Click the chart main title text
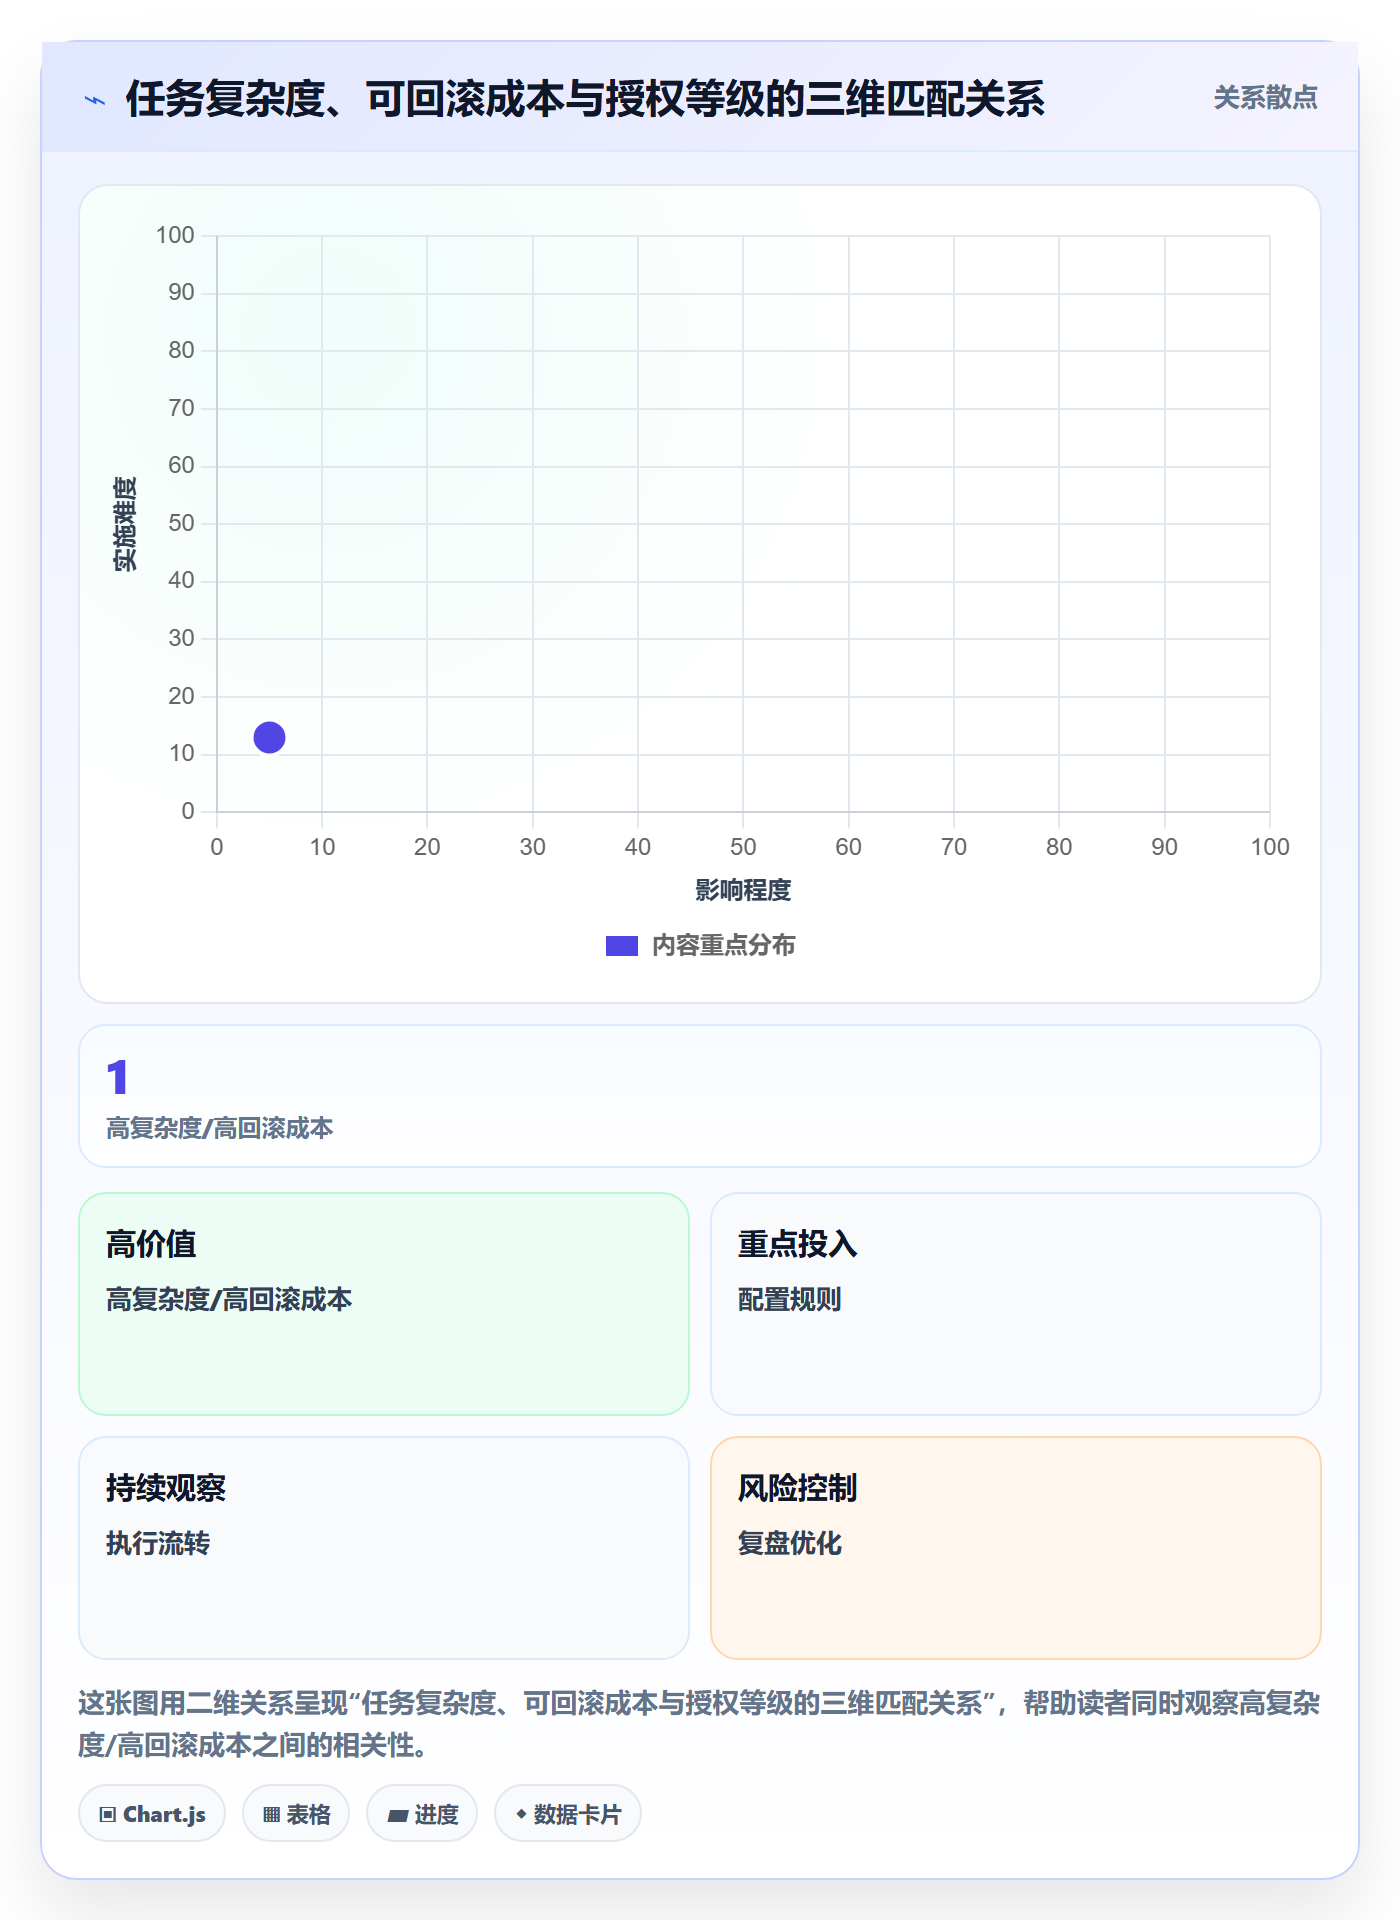 click(x=585, y=99)
